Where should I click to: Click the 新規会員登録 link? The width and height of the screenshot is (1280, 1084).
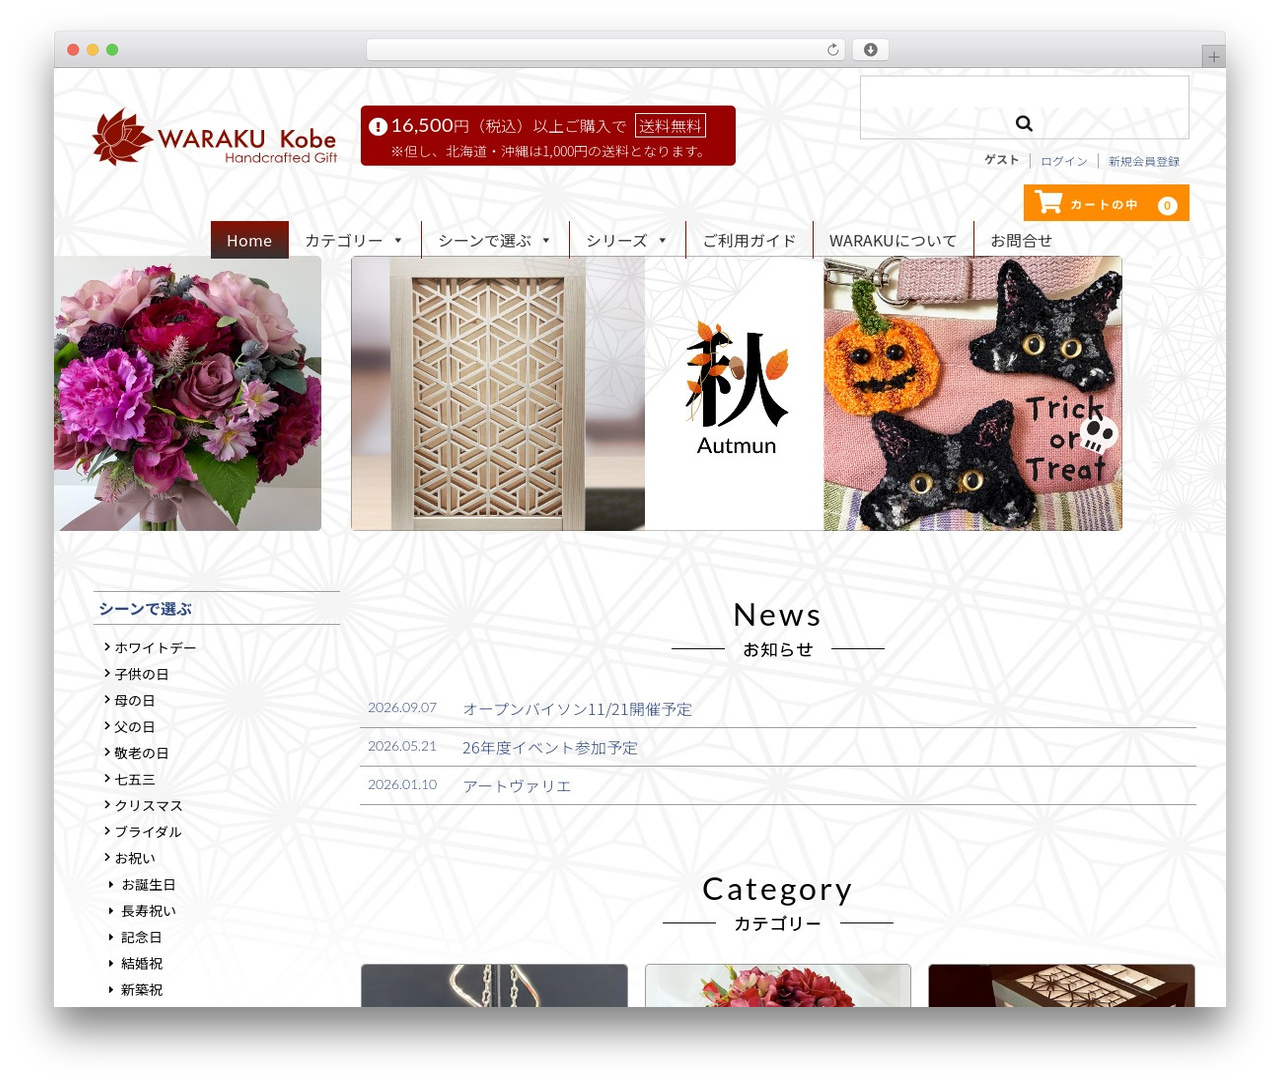click(x=1144, y=161)
